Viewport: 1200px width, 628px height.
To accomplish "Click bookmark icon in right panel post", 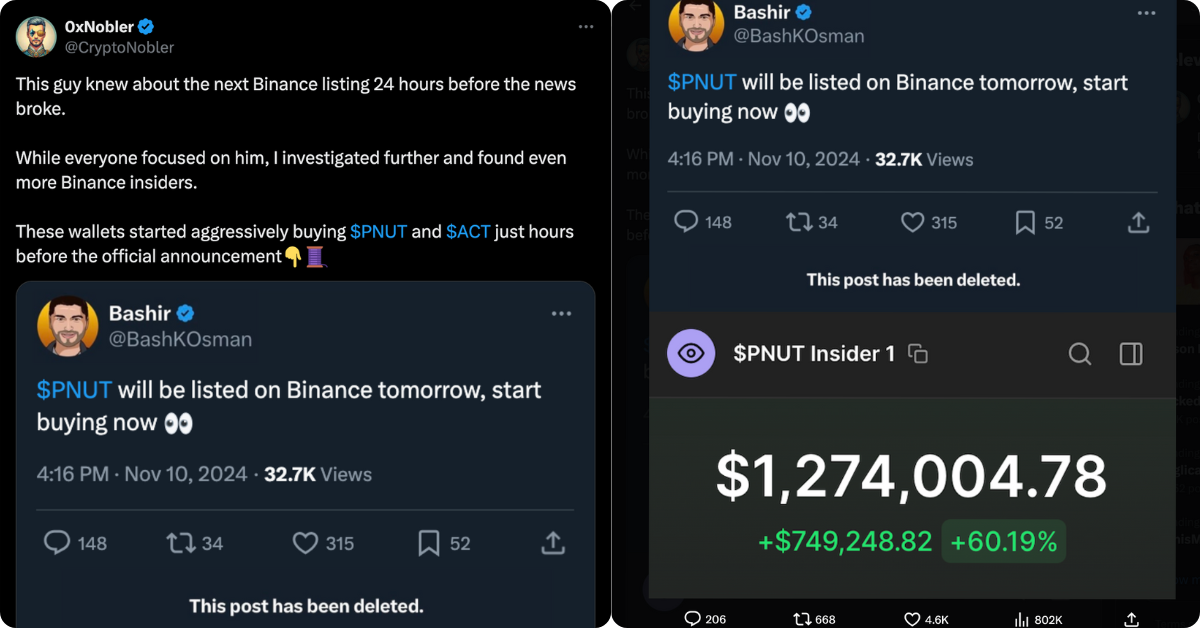I will (1025, 222).
